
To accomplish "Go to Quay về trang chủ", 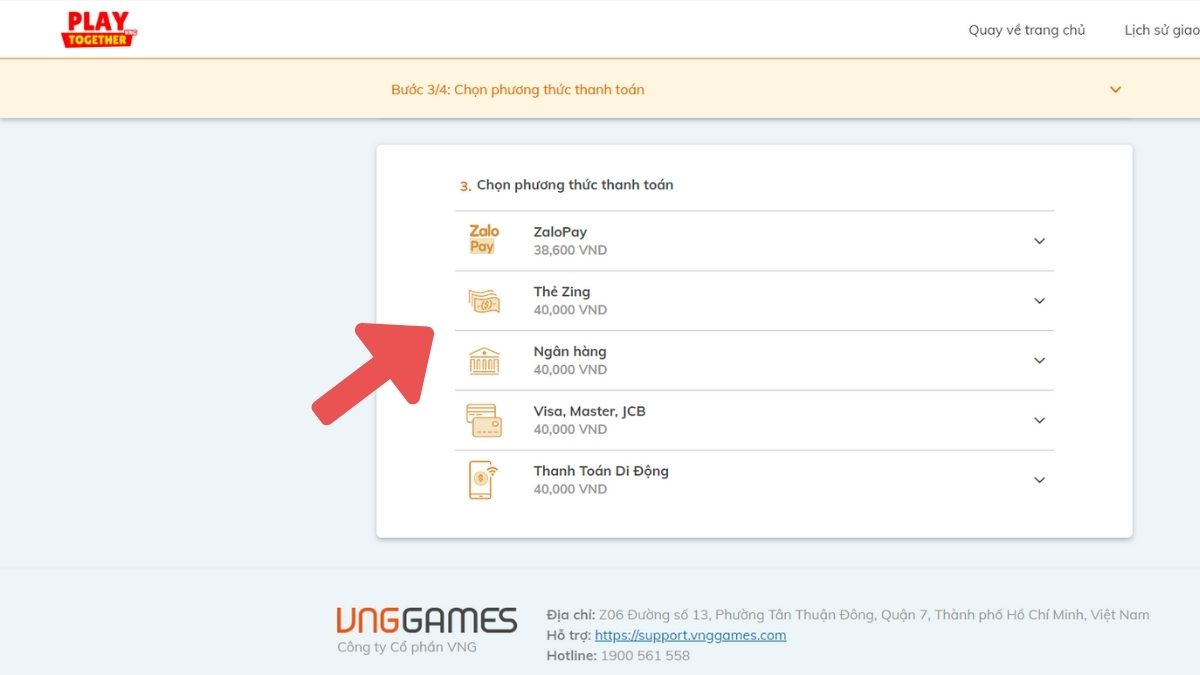I will (x=1026, y=30).
